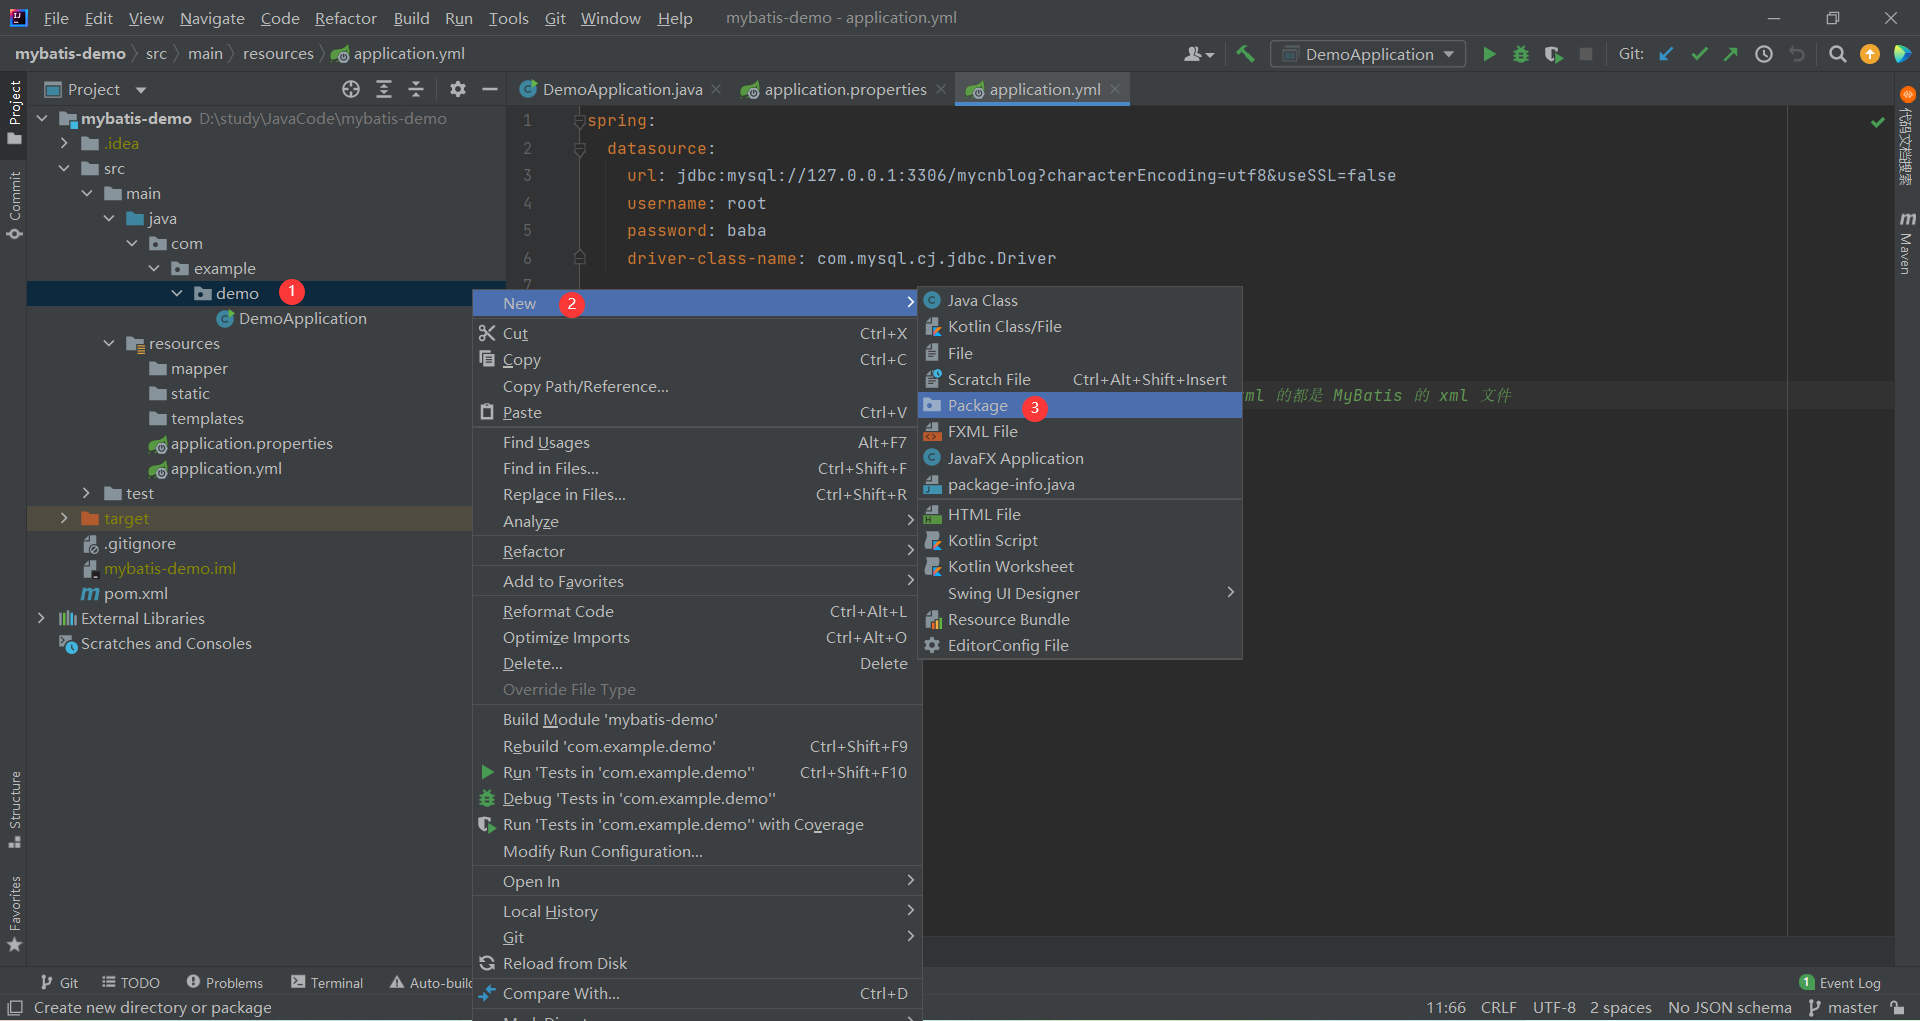Change CRLF line separator in status bar
The height and width of the screenshot is (1021, 1920).
pyautogui.click(x=1498, y=1007)
